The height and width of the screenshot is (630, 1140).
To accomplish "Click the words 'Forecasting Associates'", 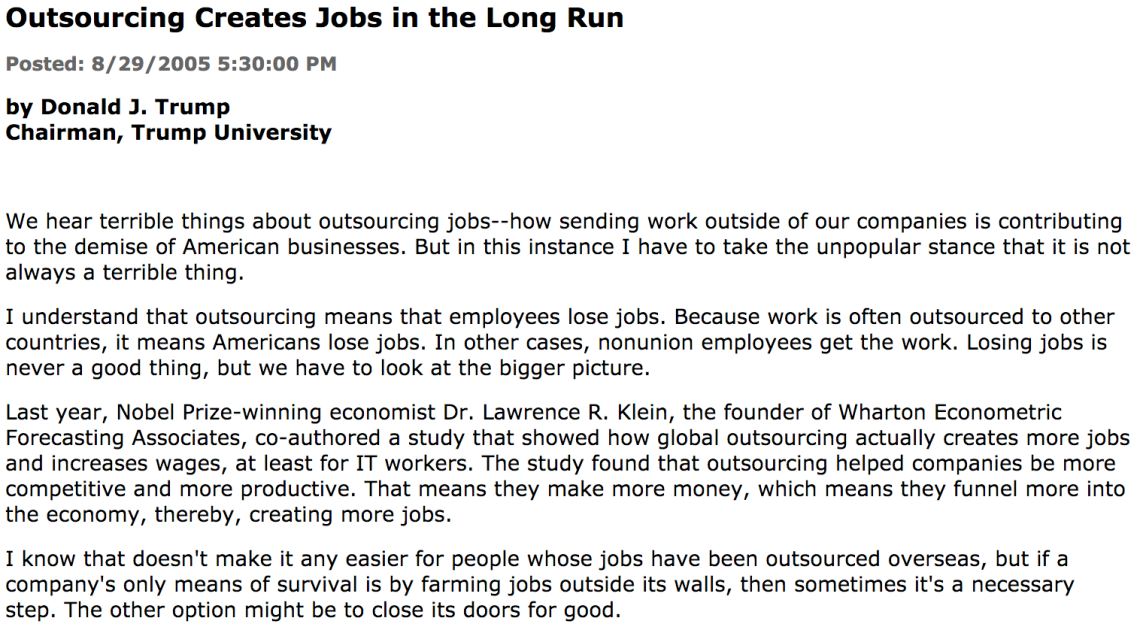I will [x=123, y=438].
